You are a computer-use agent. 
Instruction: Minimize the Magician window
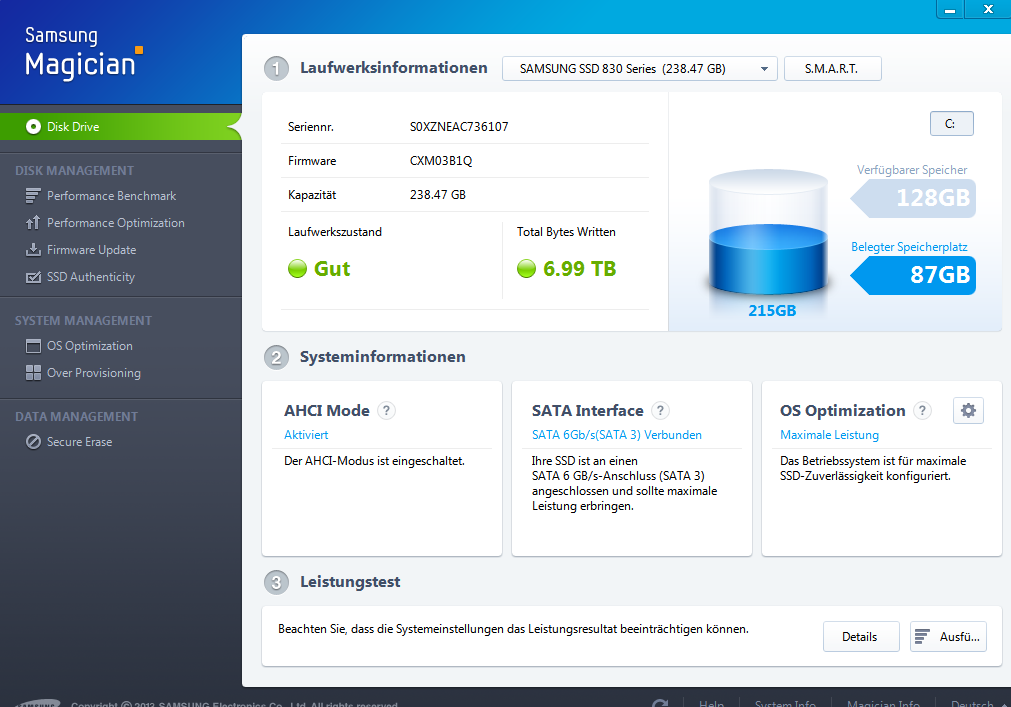pyautogui.click(x=950, y=9)
